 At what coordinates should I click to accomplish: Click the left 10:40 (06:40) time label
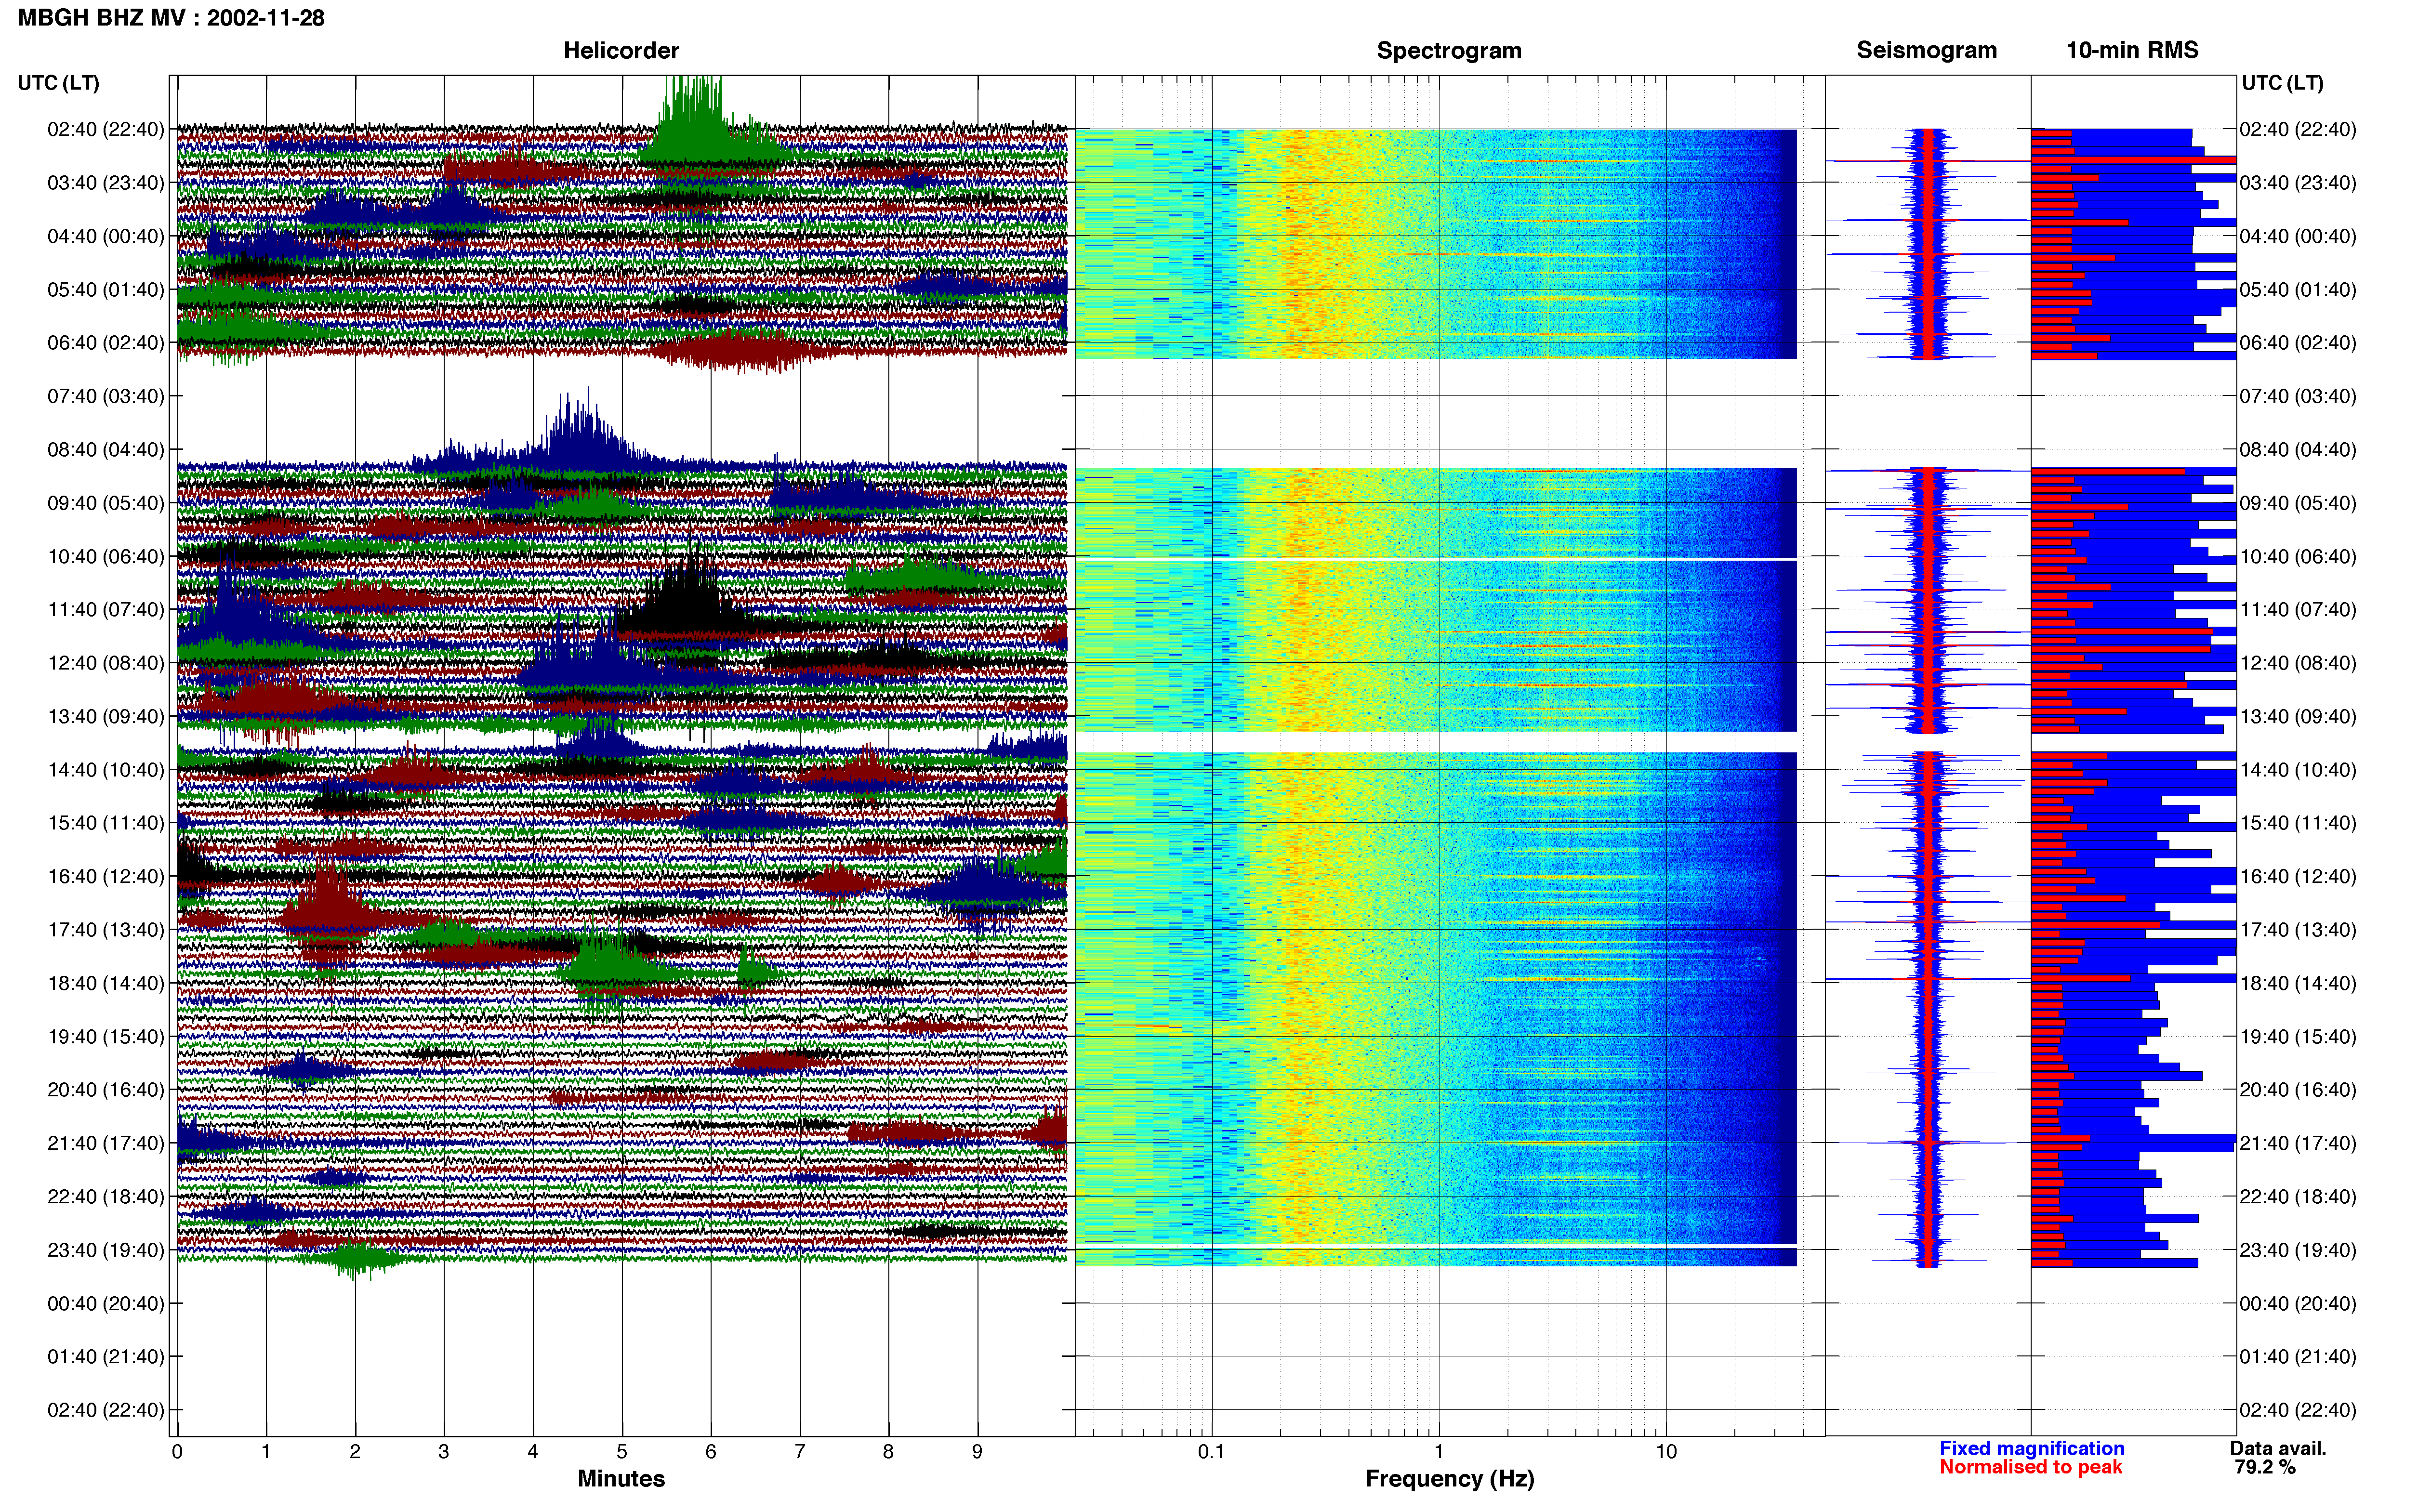(x=106, y=556)
